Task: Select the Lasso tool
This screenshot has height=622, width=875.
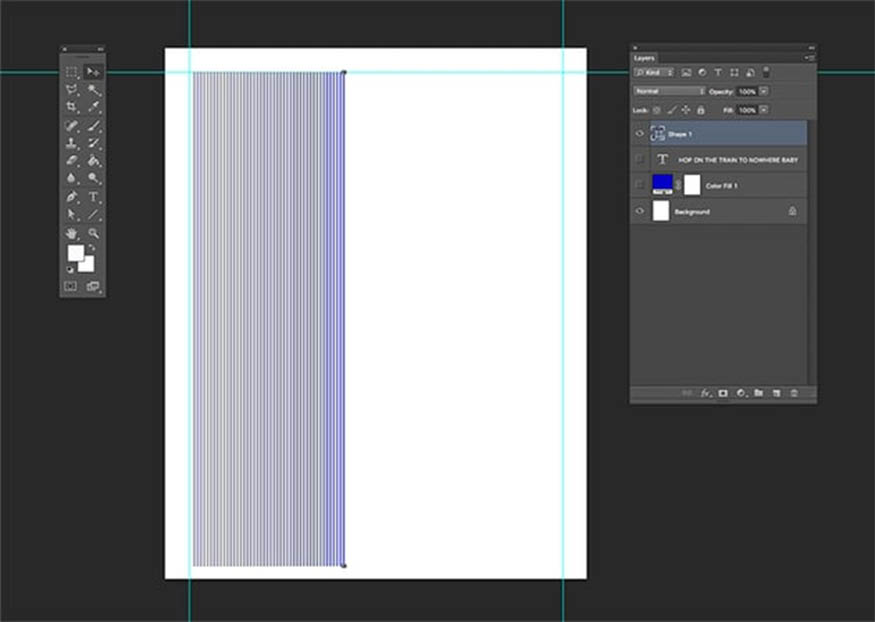Action: 71,90
